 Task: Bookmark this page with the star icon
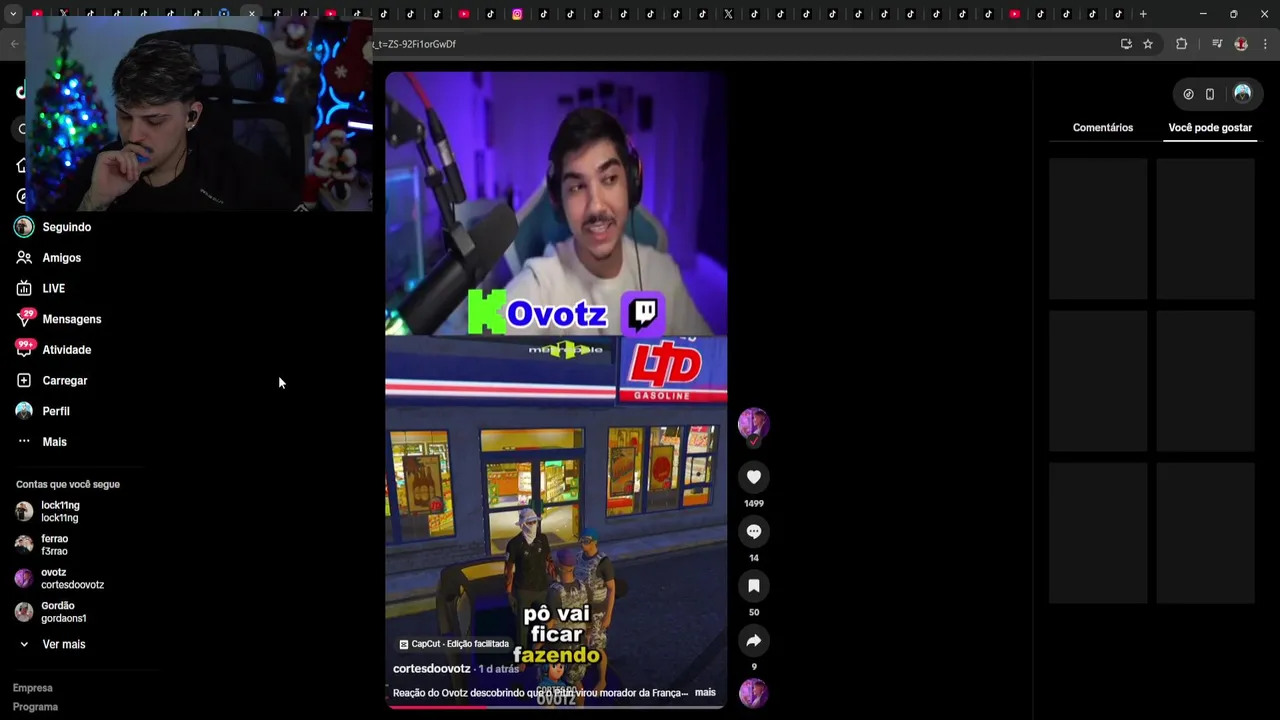tap(1148, 44)
